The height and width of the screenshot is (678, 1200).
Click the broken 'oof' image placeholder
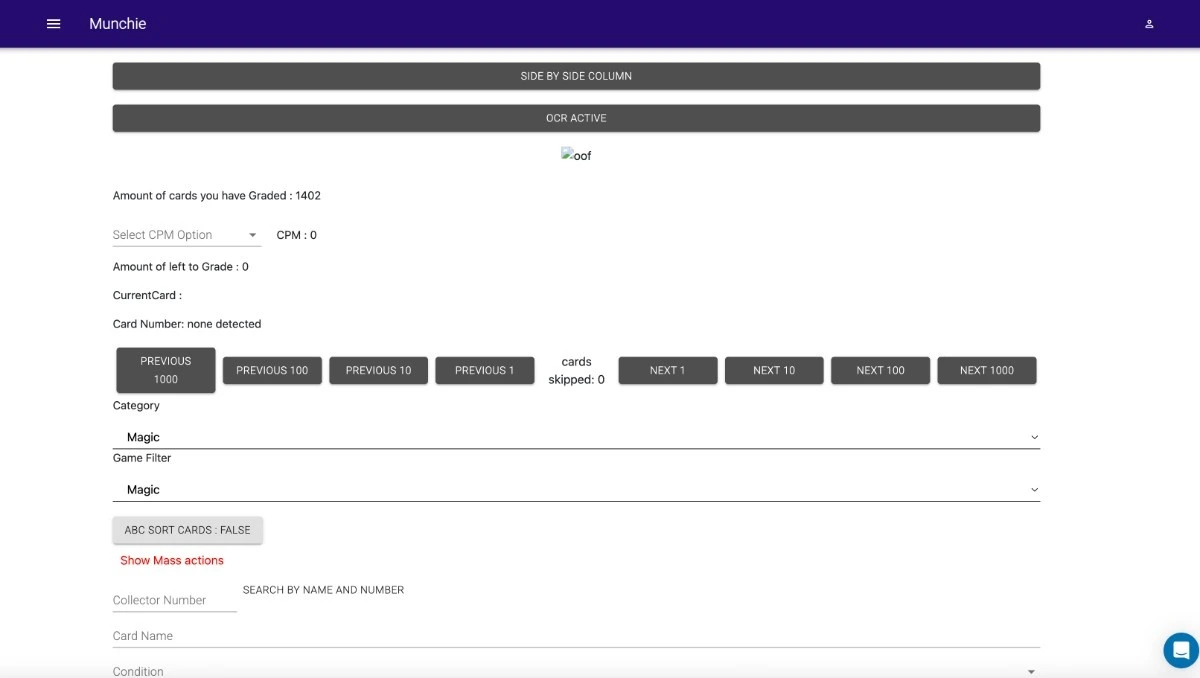577,154
